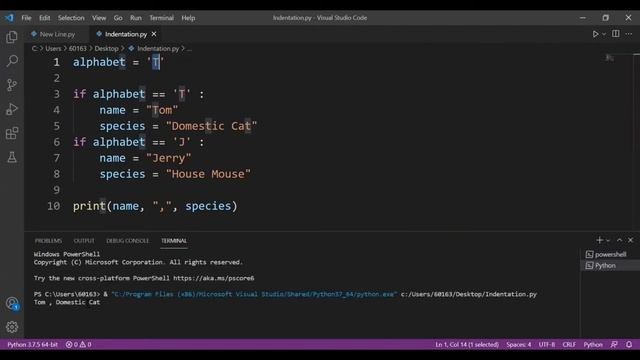Open the Explorer view in activity bar

click(12, 37)
